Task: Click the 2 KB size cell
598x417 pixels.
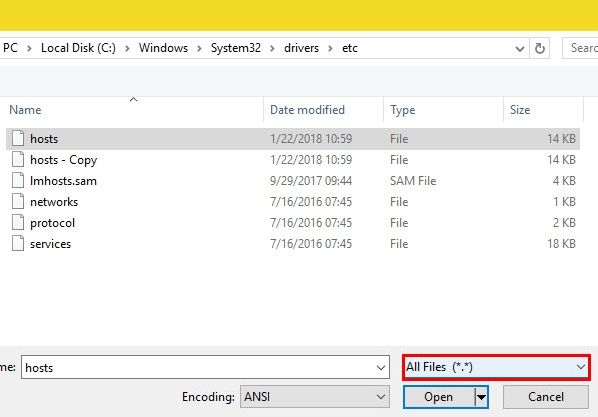Action: pos(564,223)
